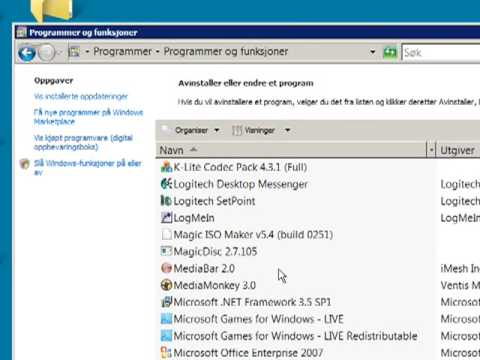Viewport: 480px width, 360px height.
Task: Select Logitech SetPoint in the list
Action: [x=214, y=201]
